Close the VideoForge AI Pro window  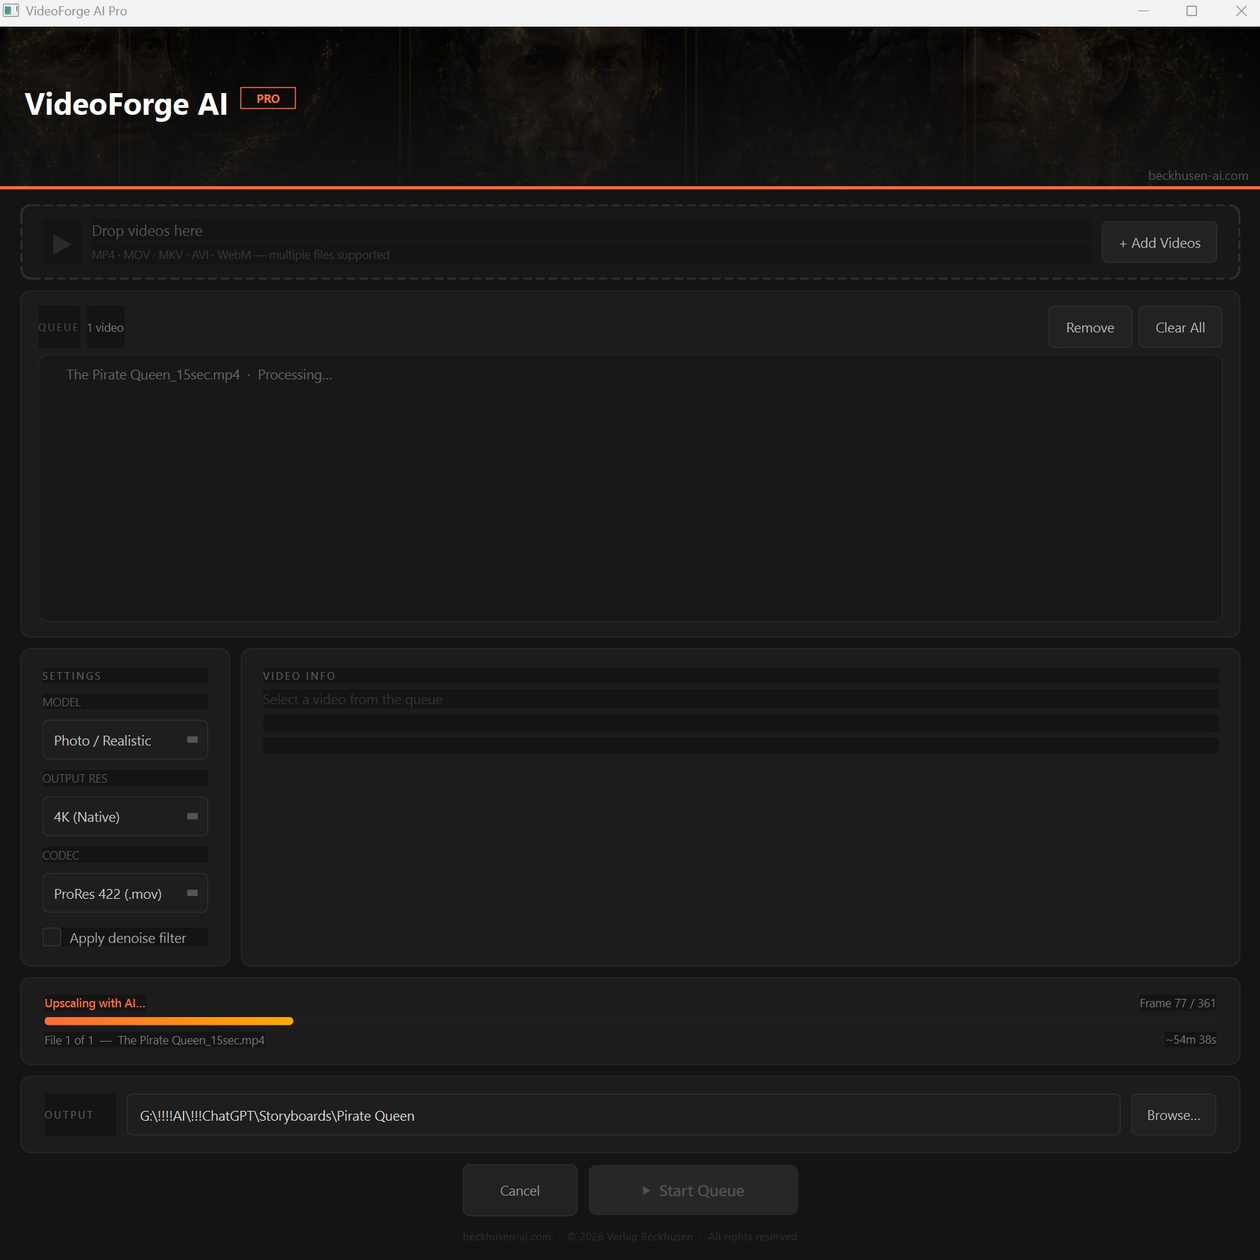[1241, 11]
